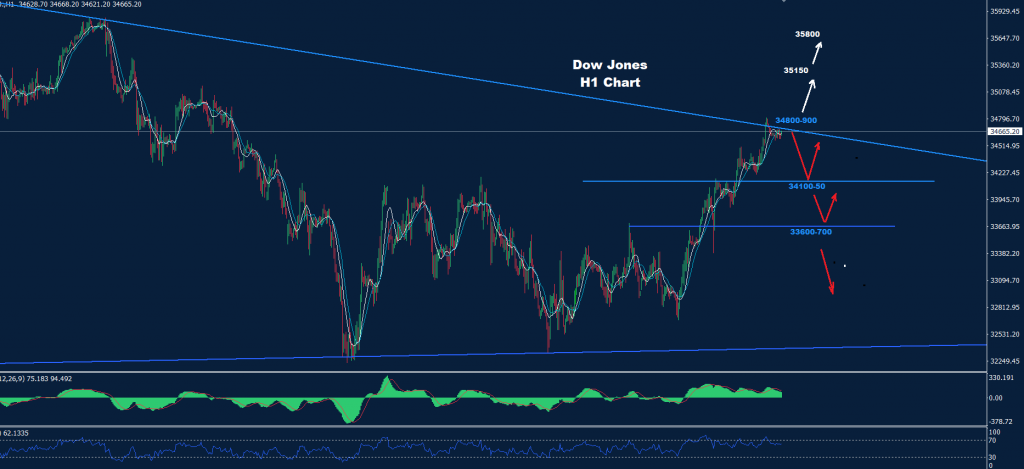Click 330.191 on the MACD scale
This screenshot has width=1024, height=469.
(1002, 378)
